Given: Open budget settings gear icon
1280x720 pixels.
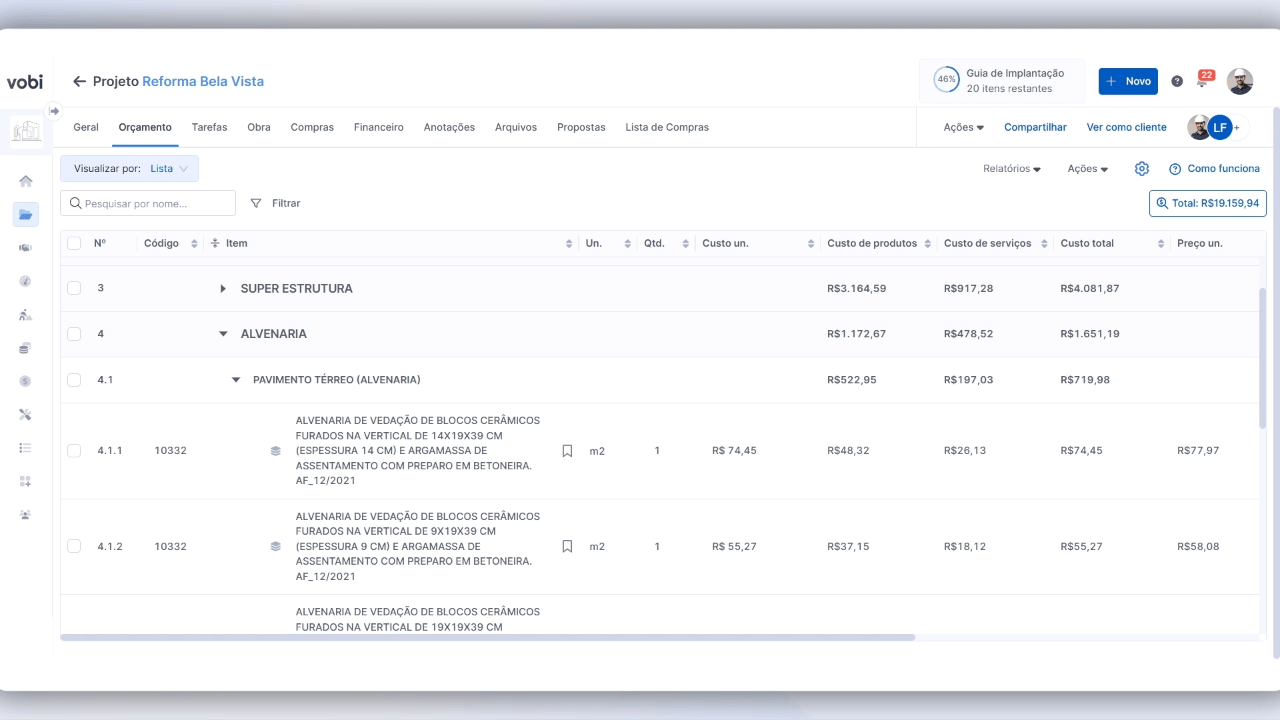Looking at the screenshot, I should click(1141, 169).
